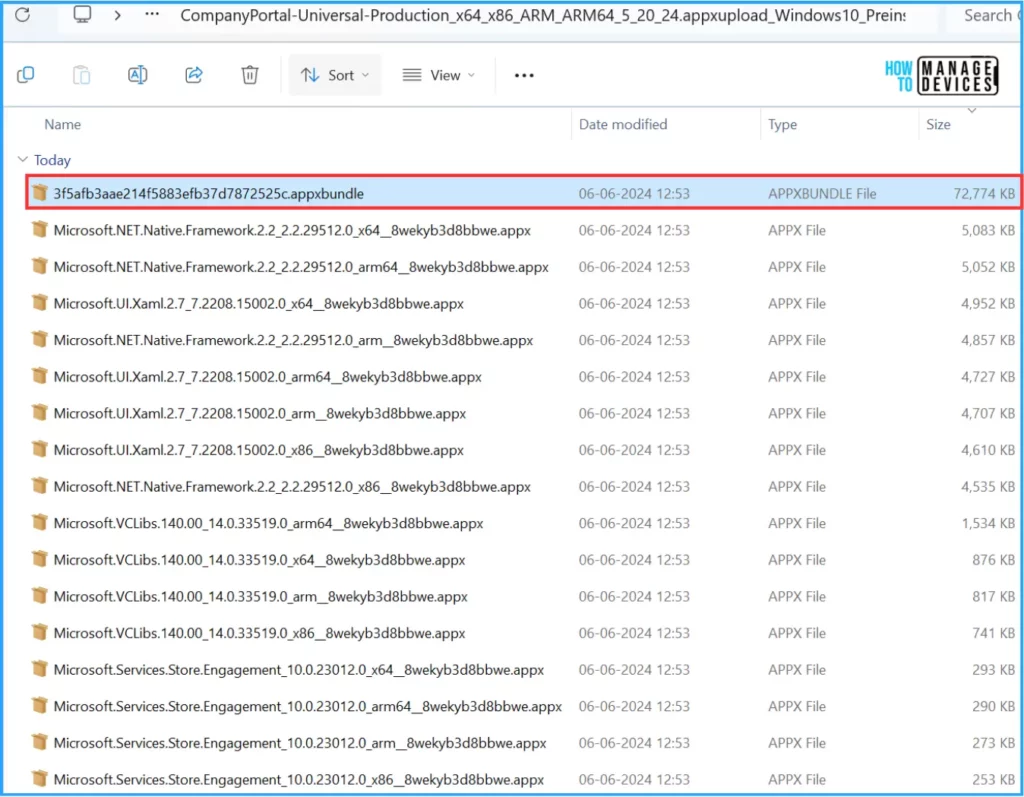1024x797 pixels.
Task: Select Microsoft.VCLibs.140.00 arm_ appx file
Action: click(x=523, y=596)
